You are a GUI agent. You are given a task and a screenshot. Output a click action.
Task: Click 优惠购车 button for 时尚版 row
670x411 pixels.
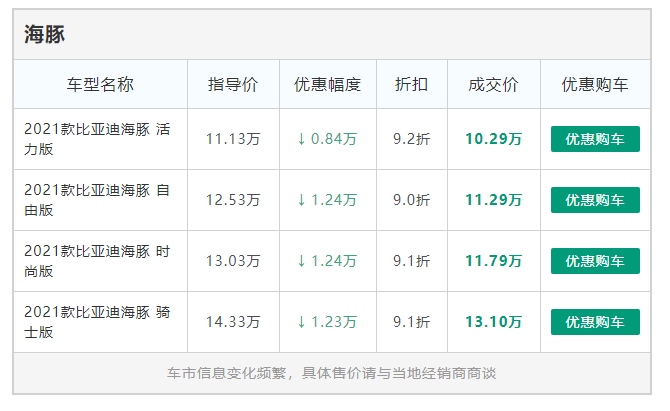595,261
